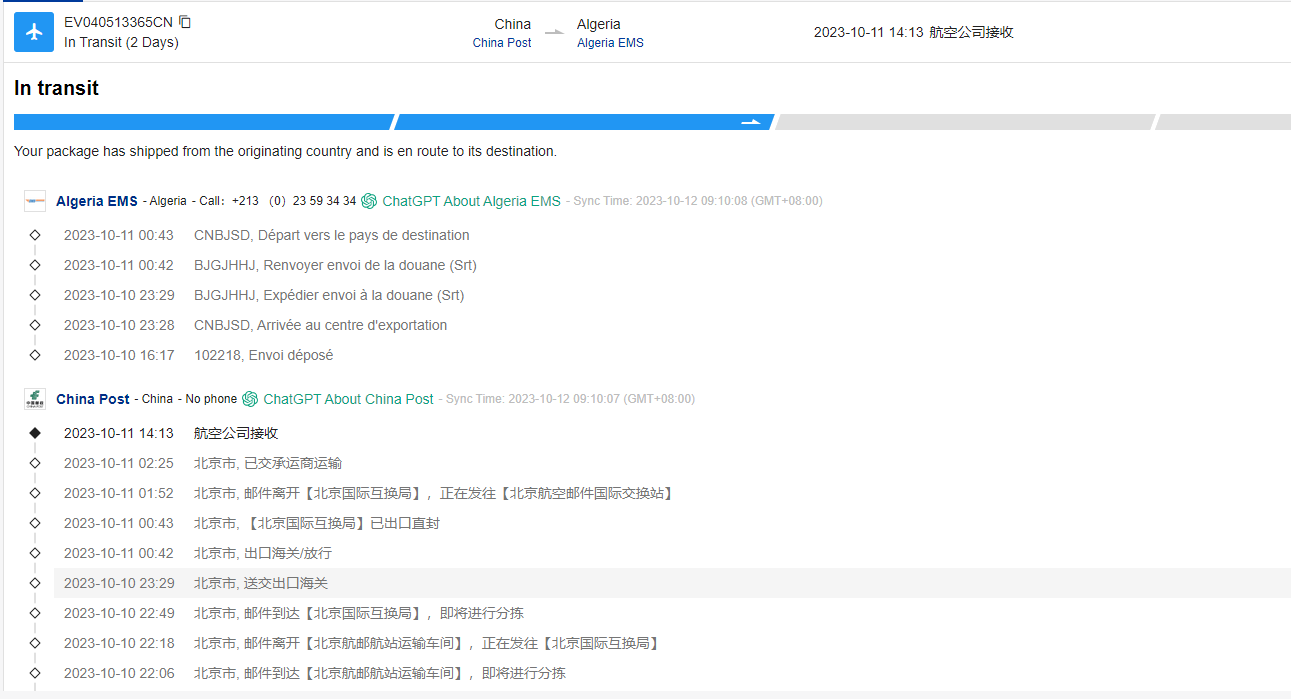1291x699 pixels.
Task: Click '102218, Envoi déposé' row
Action: [264, 355]
